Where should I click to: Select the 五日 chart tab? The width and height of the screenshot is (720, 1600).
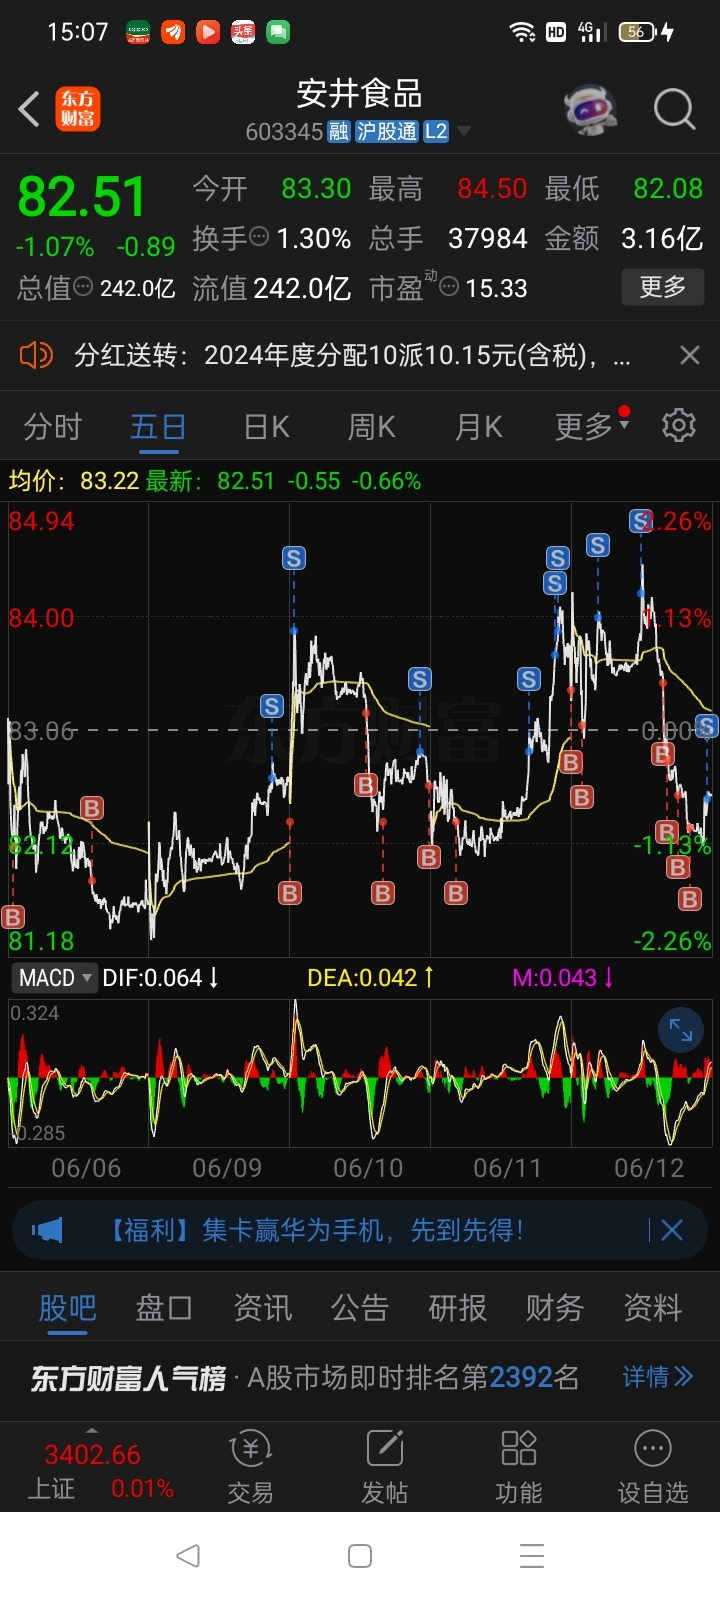[158, 427]
